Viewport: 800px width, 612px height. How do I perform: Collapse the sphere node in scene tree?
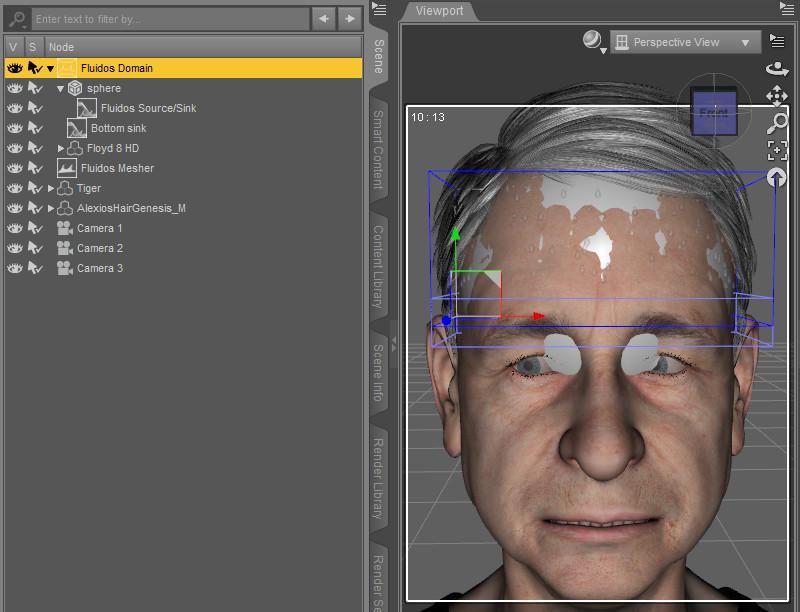pyautogui.click(x=61, y=88)
